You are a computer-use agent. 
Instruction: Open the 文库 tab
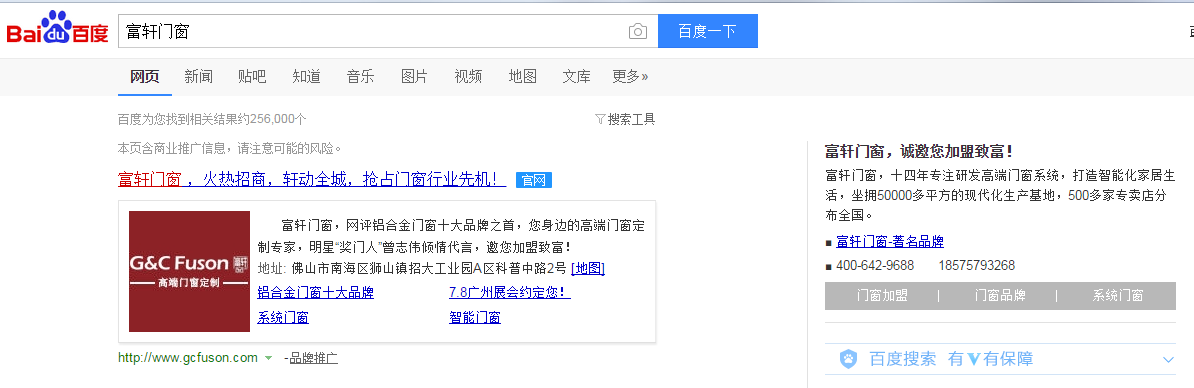coord(576,76)
